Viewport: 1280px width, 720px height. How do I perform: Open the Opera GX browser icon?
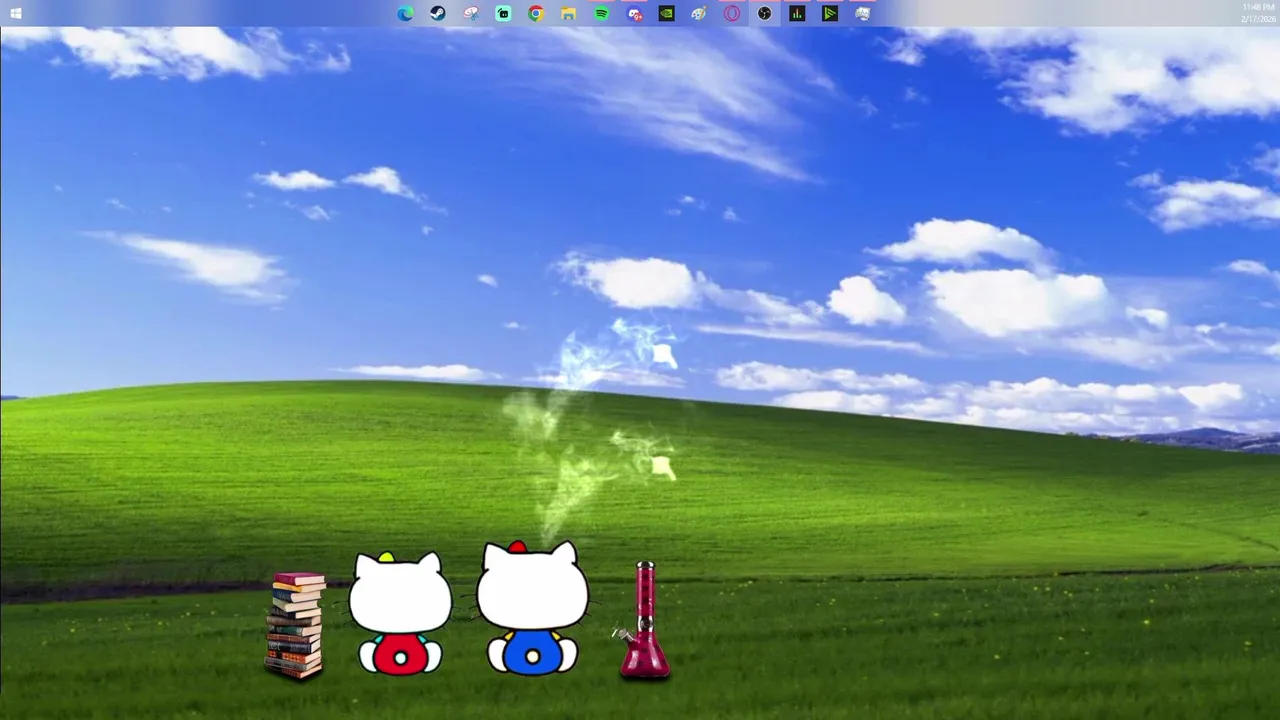(x=732, y=13)
